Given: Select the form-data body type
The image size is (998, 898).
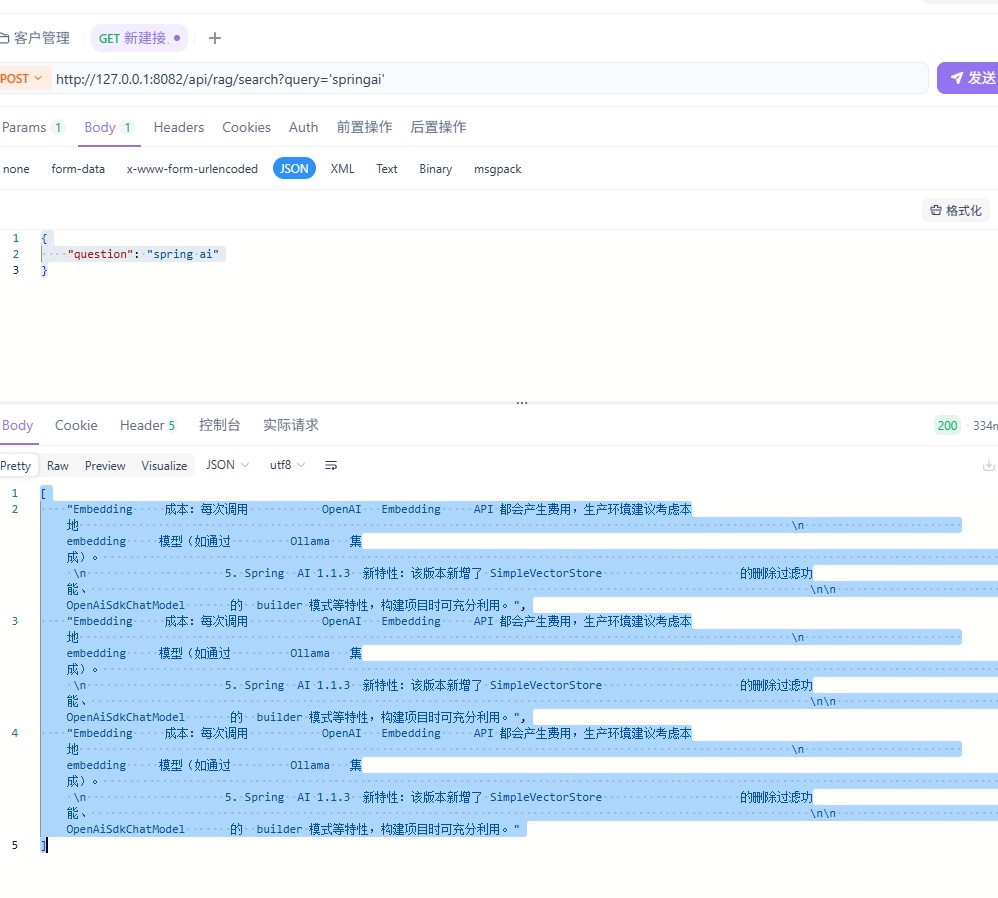Looking at the screenshot, I should tap(78, 169).
